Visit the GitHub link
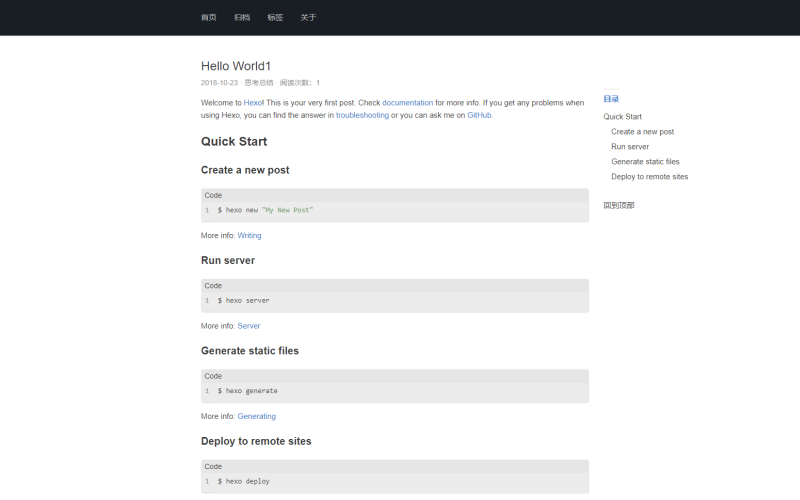Screen dimensions: 800x500 (x=480, y=115)
